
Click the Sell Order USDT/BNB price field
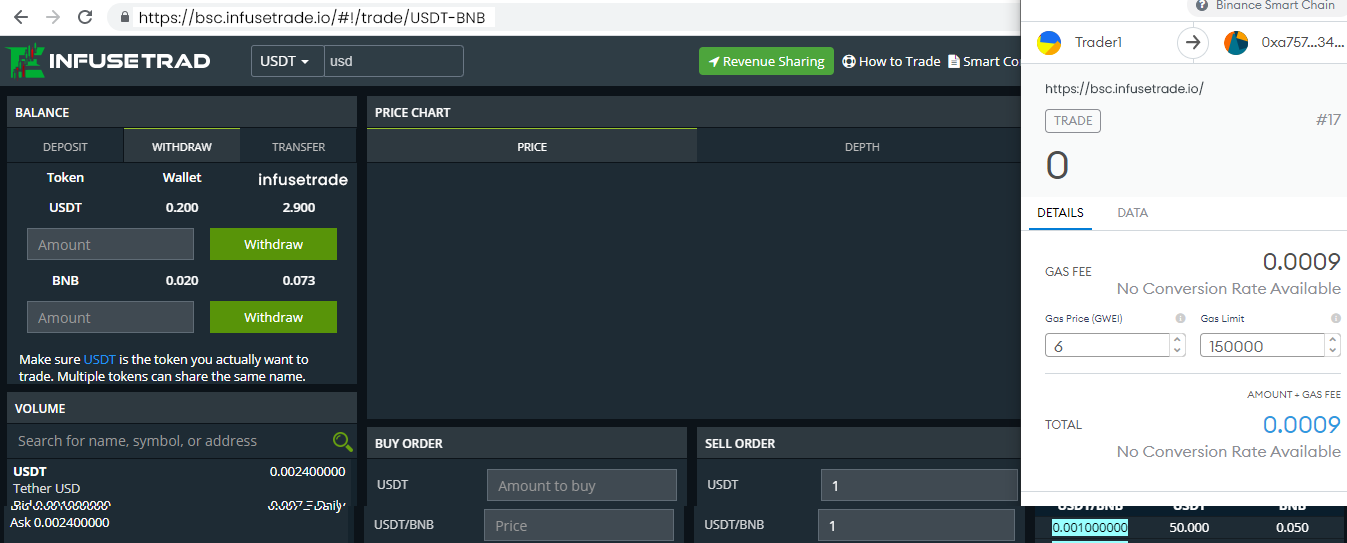[916, 525]
